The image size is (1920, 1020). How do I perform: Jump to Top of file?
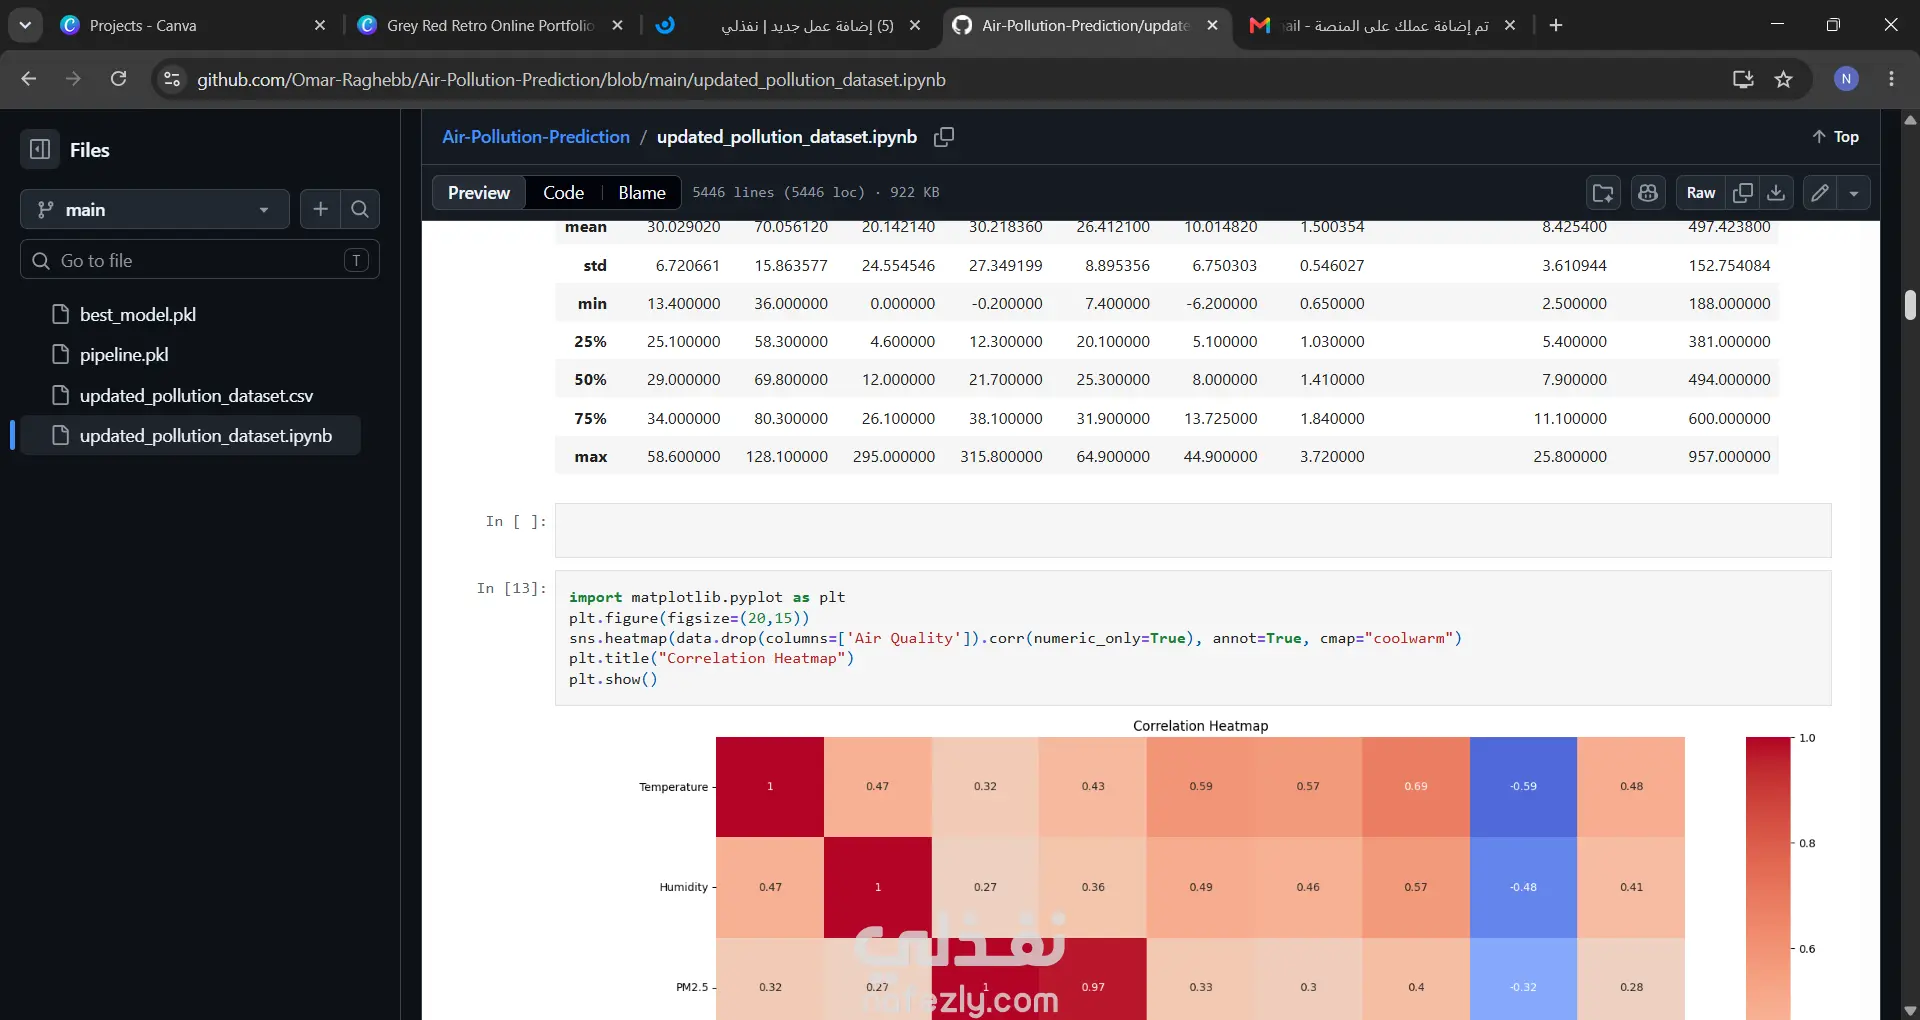click(1836, 137)
